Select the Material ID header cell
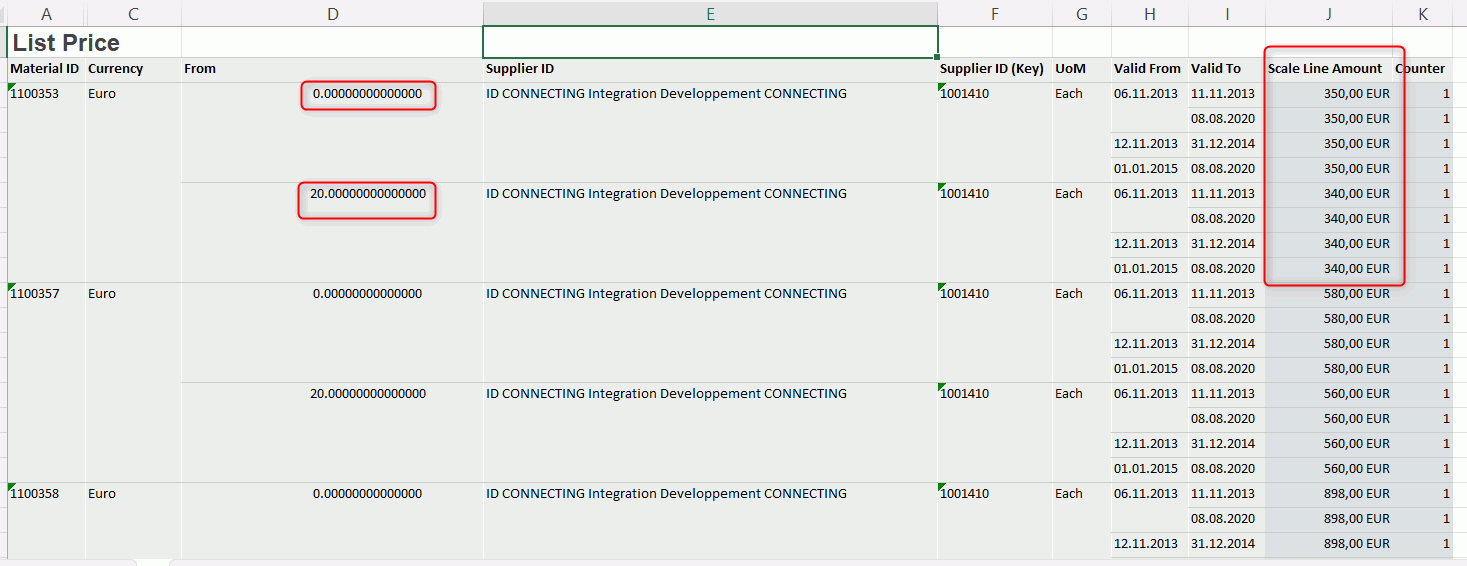1467x566 pixels. click(x=45, y=69)
